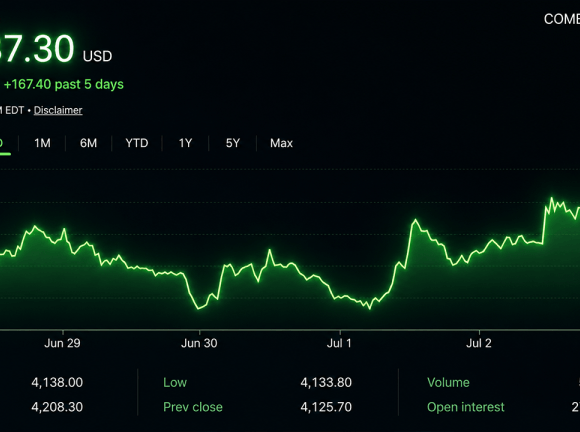Click the Open interest label

(466, 407)
